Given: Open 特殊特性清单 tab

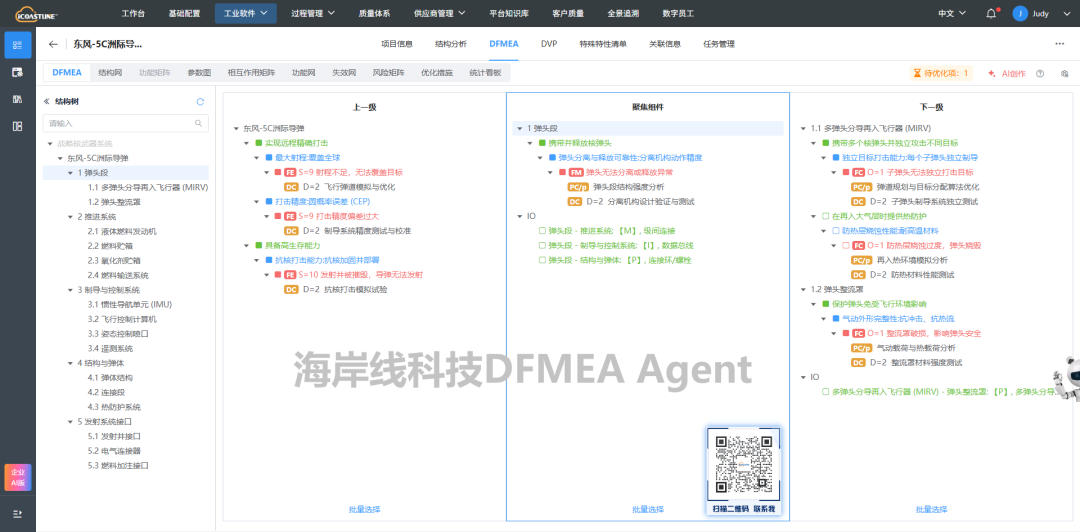Looking at the screenshot, I should point(603,44).
